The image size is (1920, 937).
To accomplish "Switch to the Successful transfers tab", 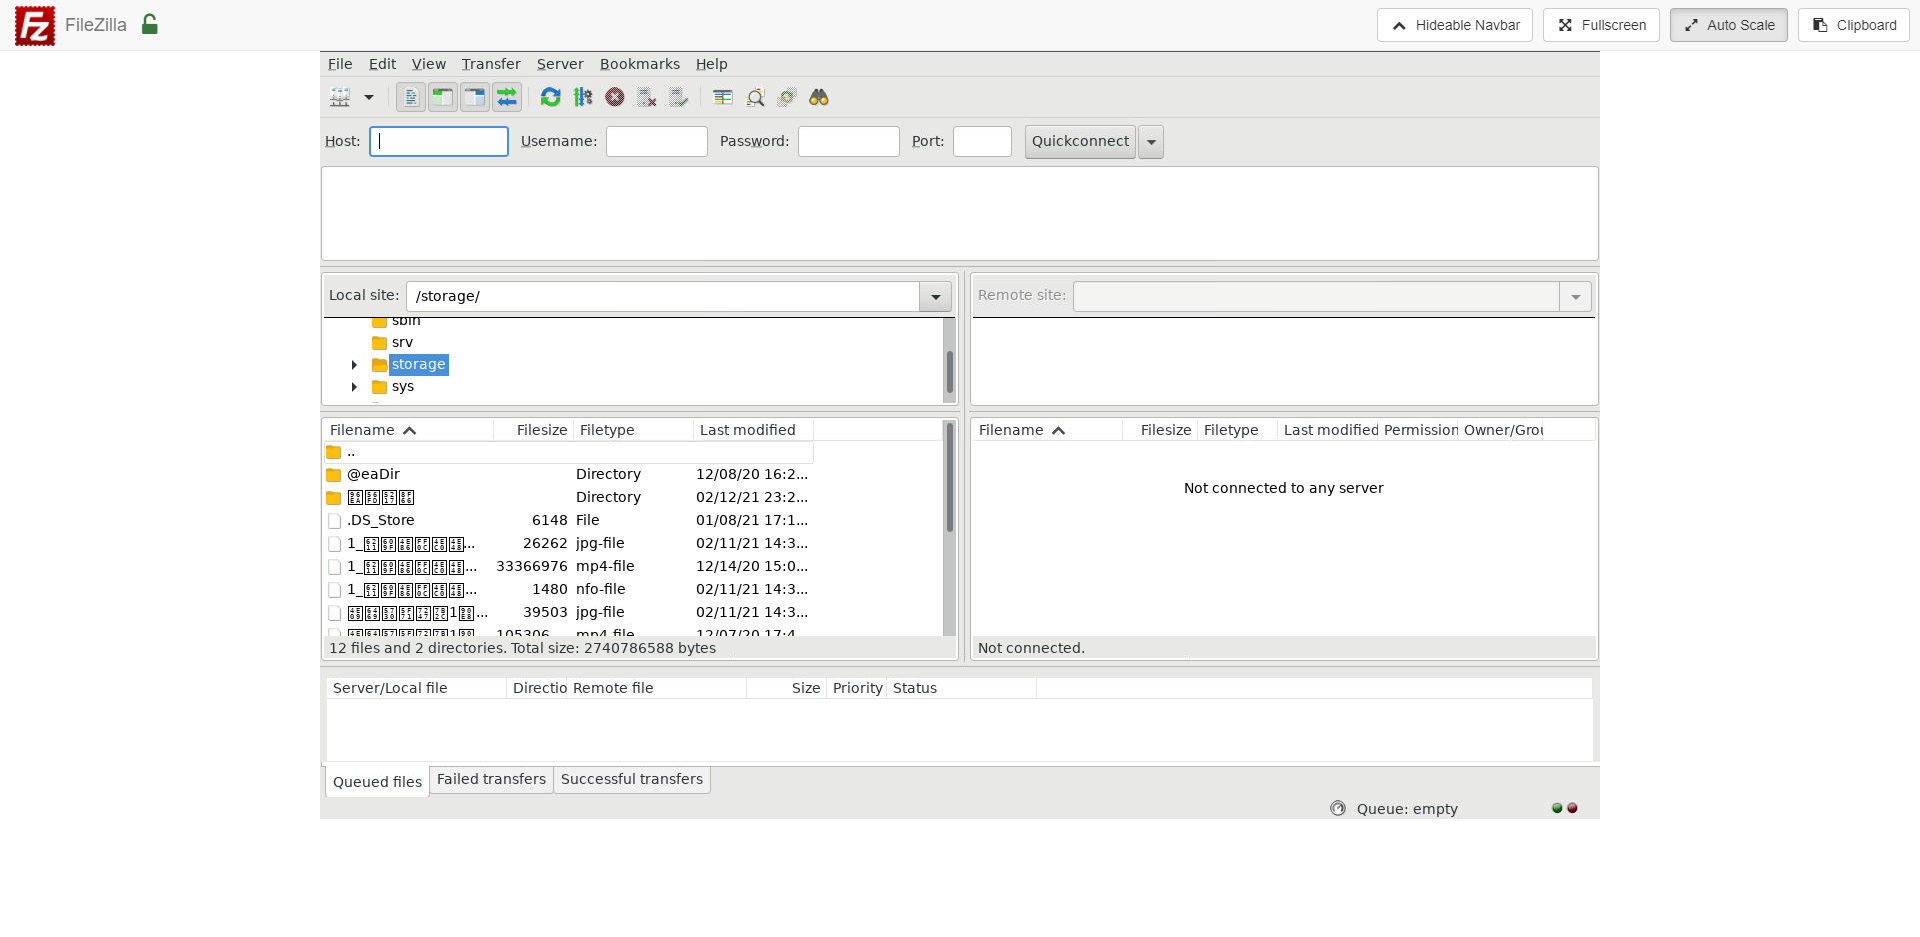I will coord(631,779).
